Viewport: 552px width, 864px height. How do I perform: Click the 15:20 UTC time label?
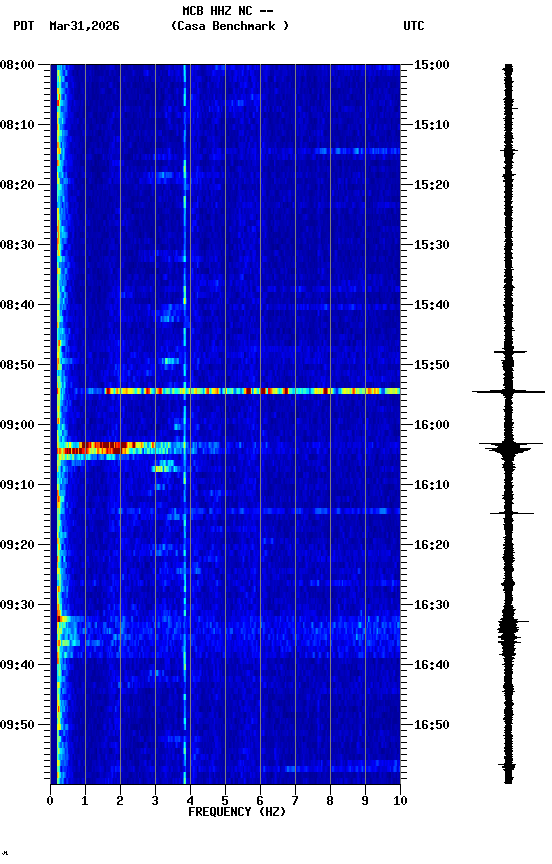pos(432,185)
